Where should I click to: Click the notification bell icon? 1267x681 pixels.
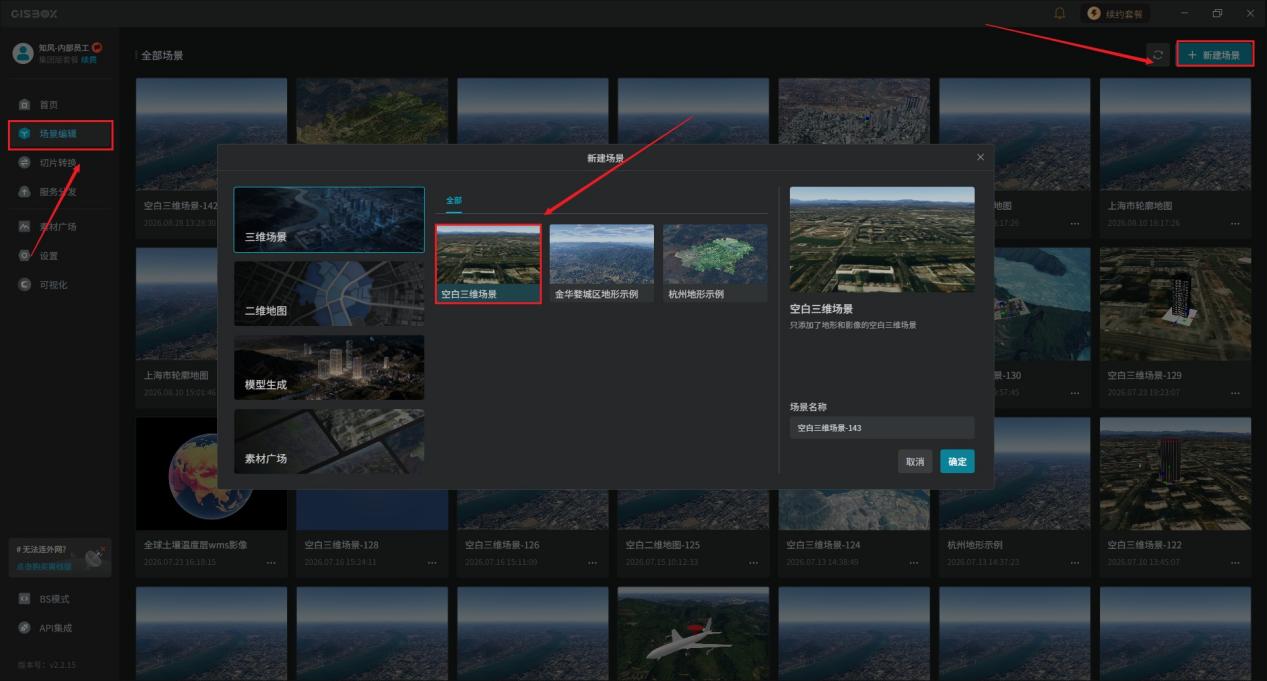tap(1060, 13)
